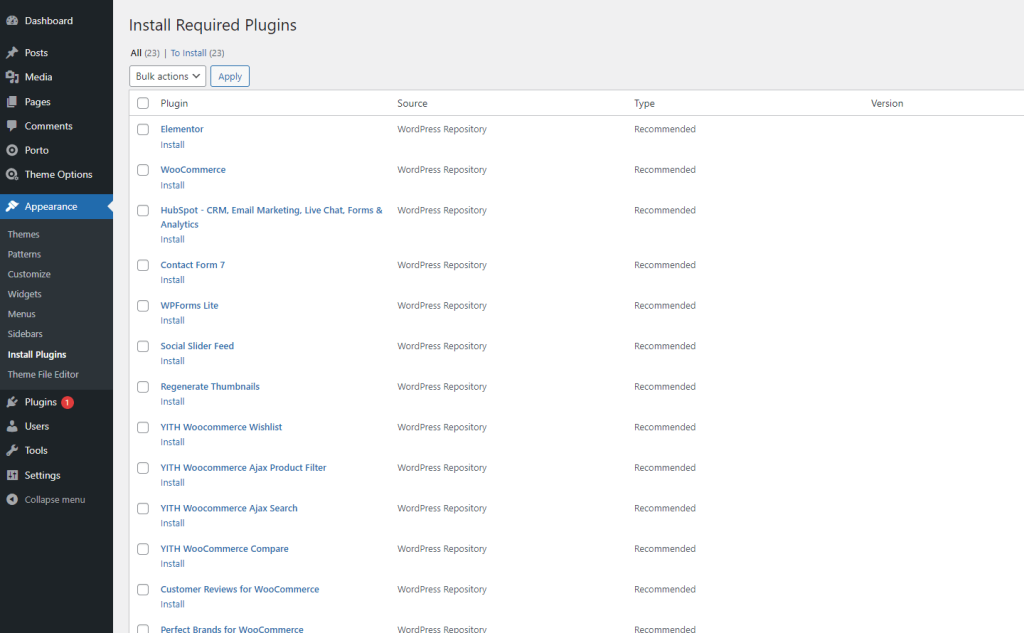Click the Comments speech bubble icon
Image resolution: width=1024 pixels, height=633 pixels.
(12, 126)
